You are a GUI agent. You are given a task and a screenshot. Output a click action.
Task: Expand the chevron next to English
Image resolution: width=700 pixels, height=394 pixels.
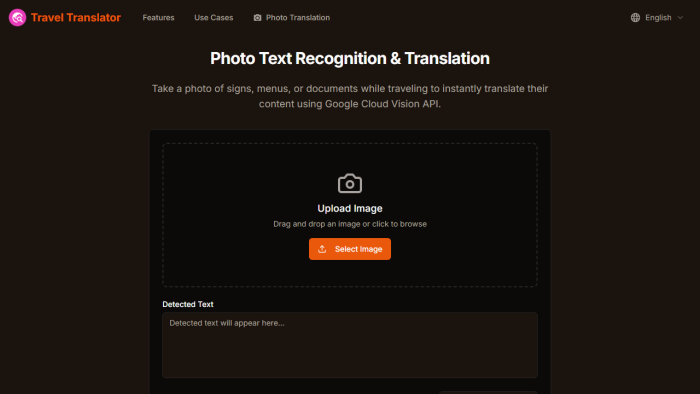coord(680,17)
